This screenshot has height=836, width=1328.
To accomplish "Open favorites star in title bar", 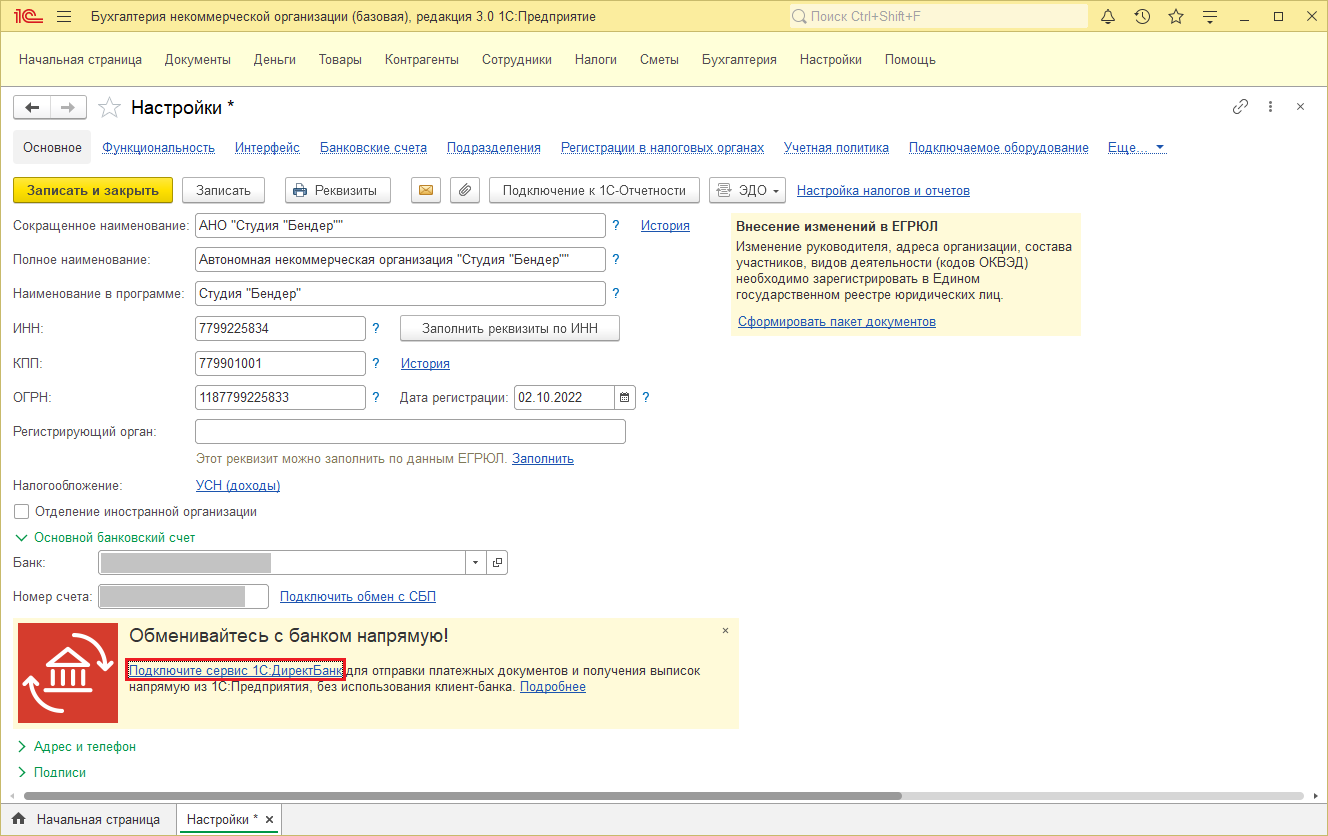I will point(1176,17).
